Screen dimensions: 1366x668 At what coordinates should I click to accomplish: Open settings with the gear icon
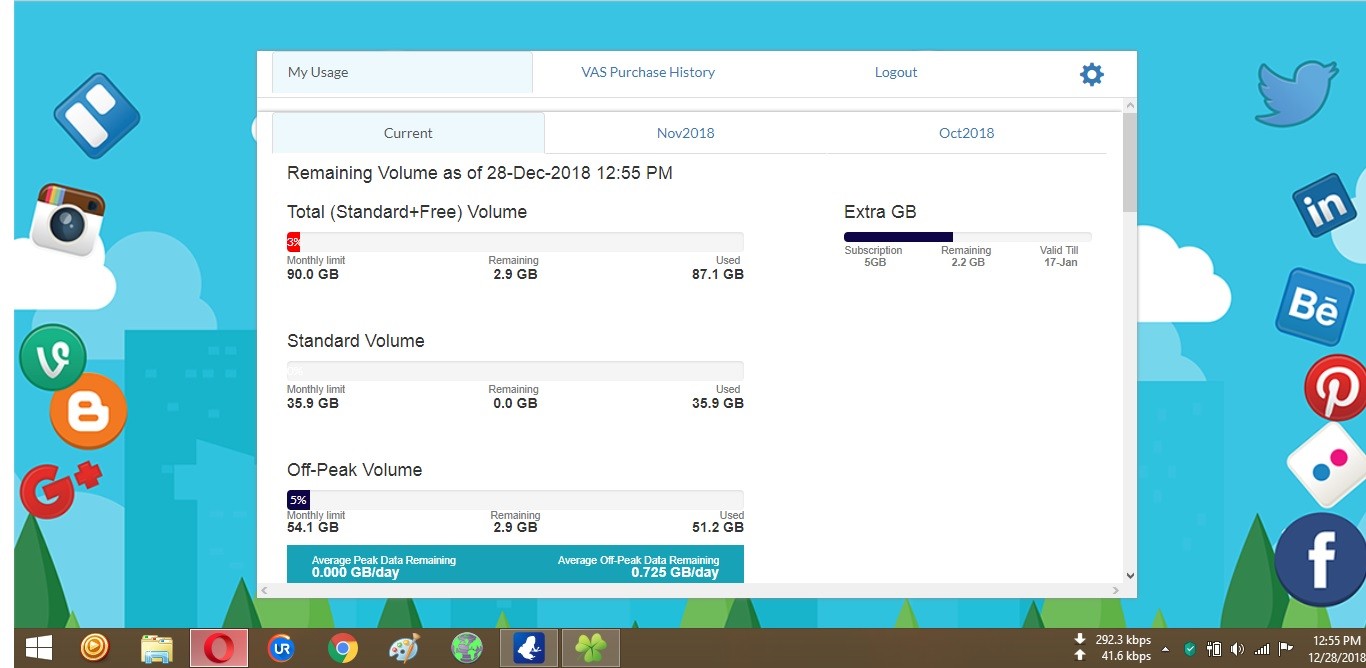[1092, 74]
